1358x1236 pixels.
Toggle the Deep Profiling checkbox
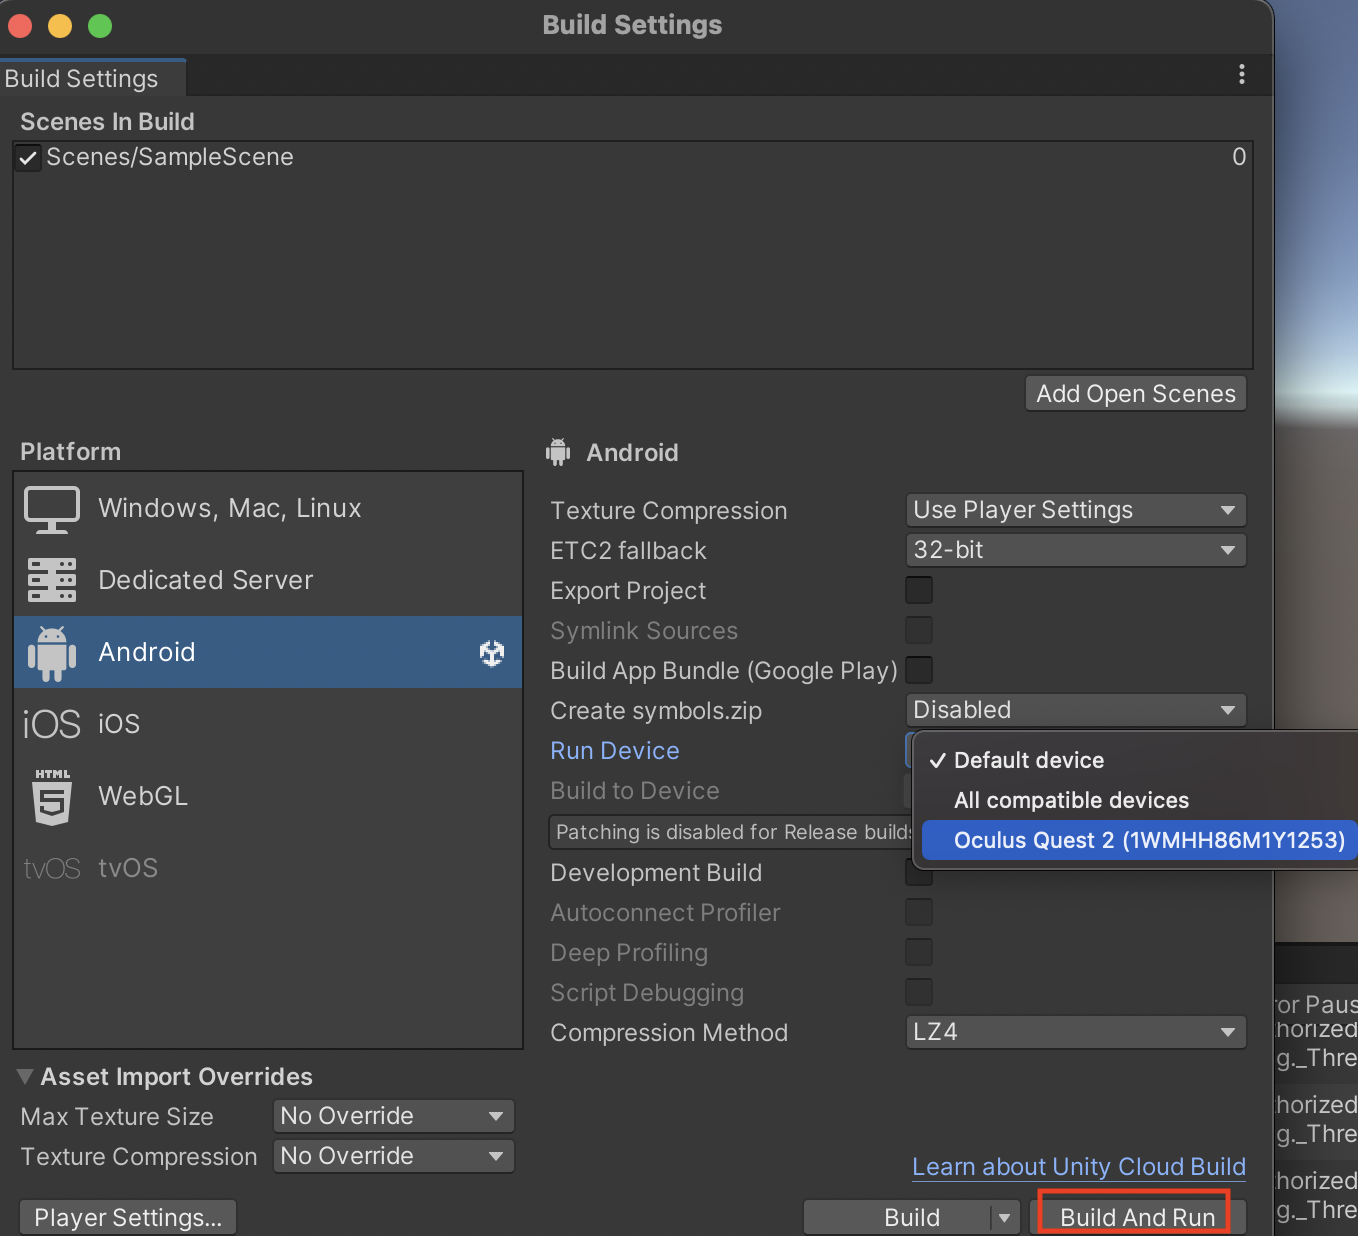coord(919,952)
